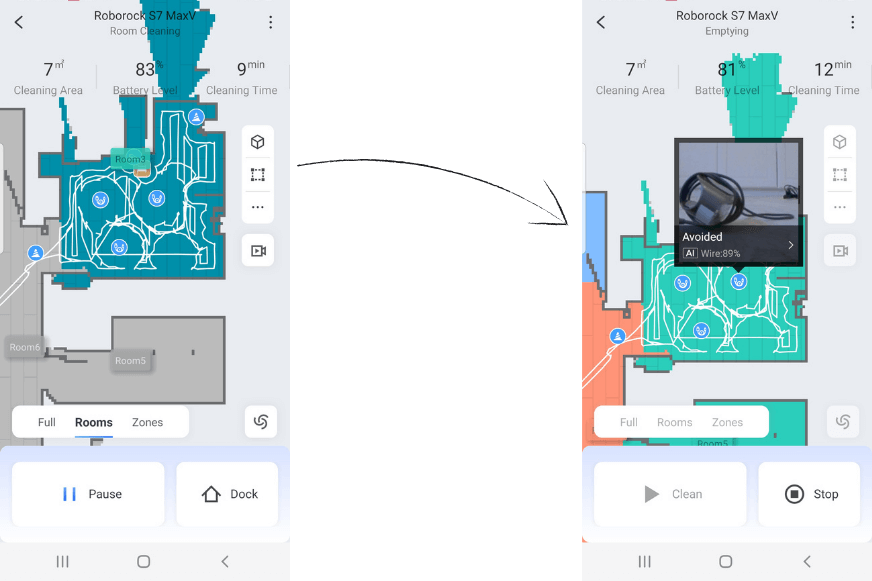Open the 3D map view icon
This screenshot has width=872, height=581.
click(258, 141)
